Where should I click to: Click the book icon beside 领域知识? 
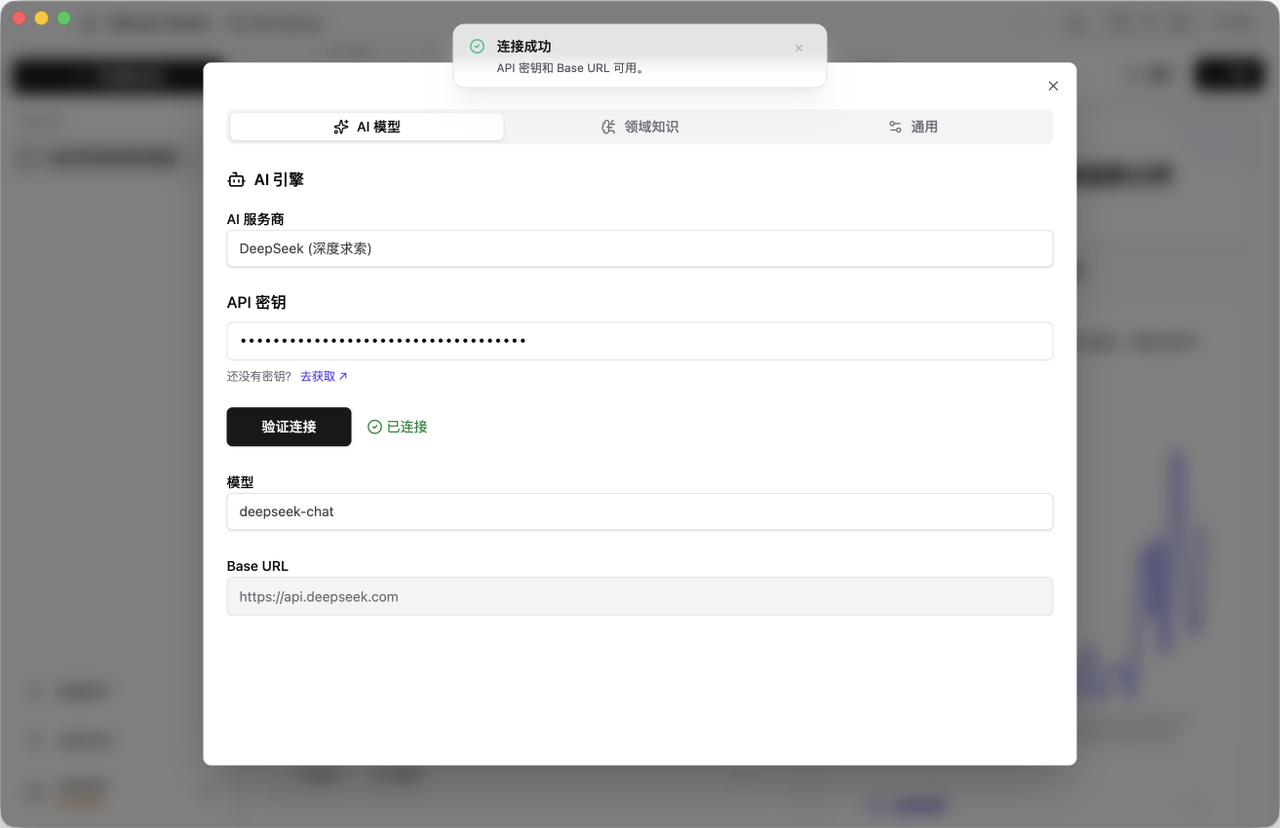pyautogui.click(x=607, y=127)
